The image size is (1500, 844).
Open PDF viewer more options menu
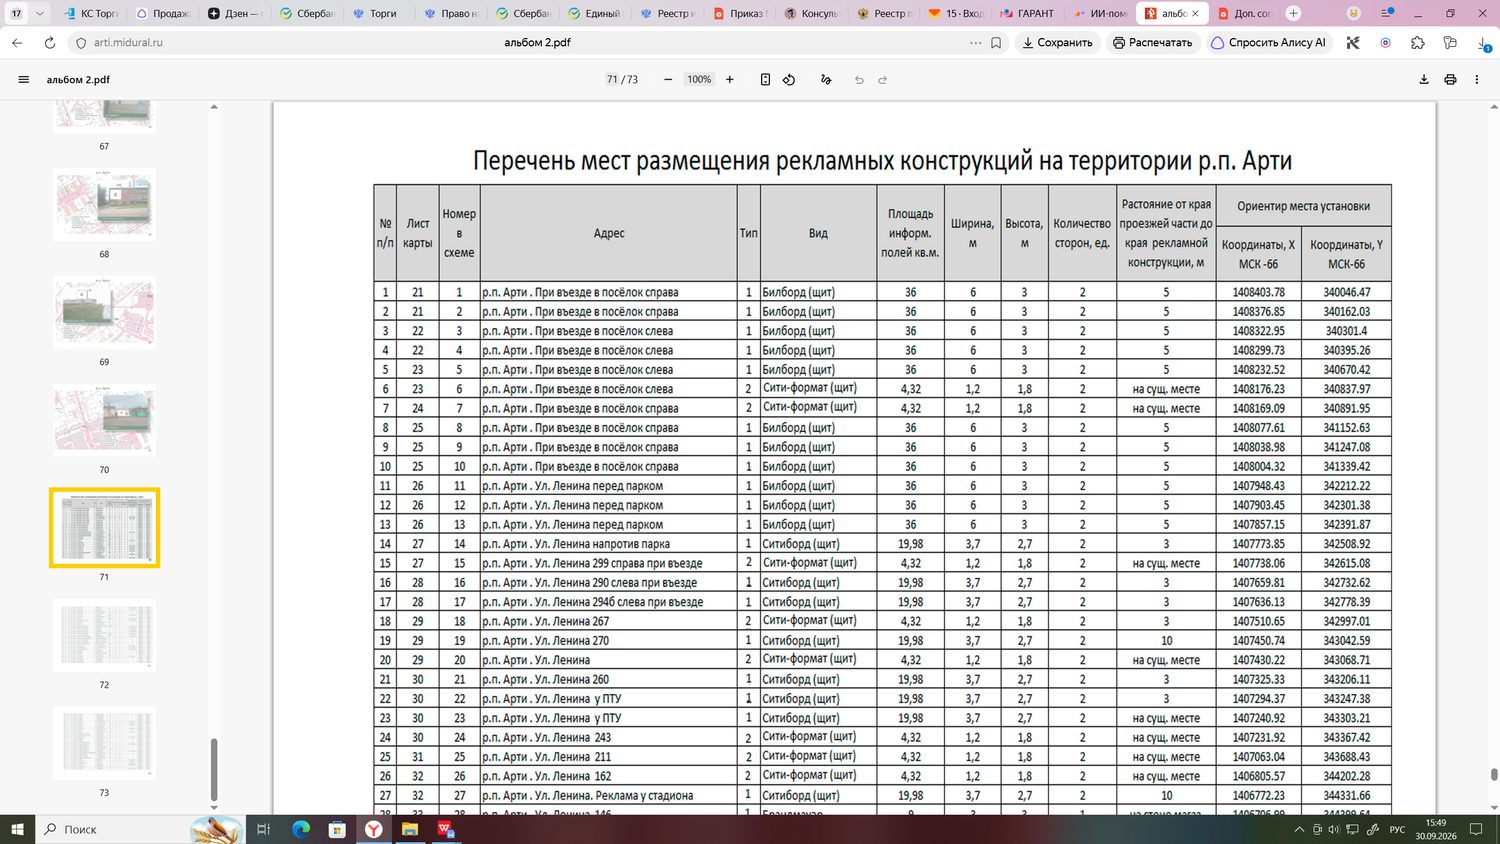coord(1477,80)
